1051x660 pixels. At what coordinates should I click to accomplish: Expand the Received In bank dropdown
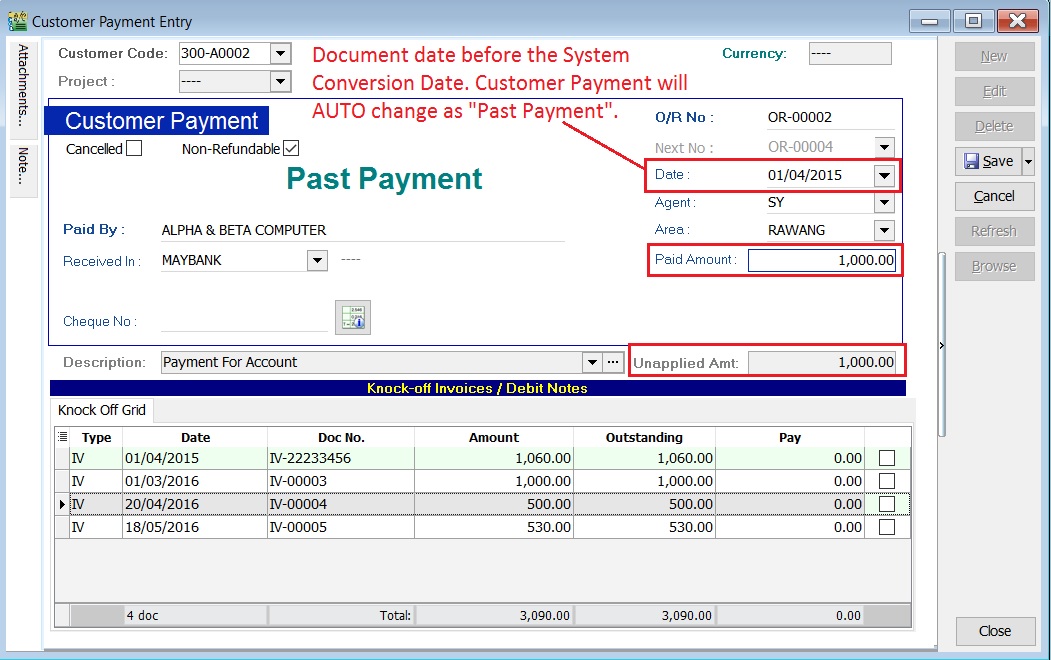click(x=318, y=260)
